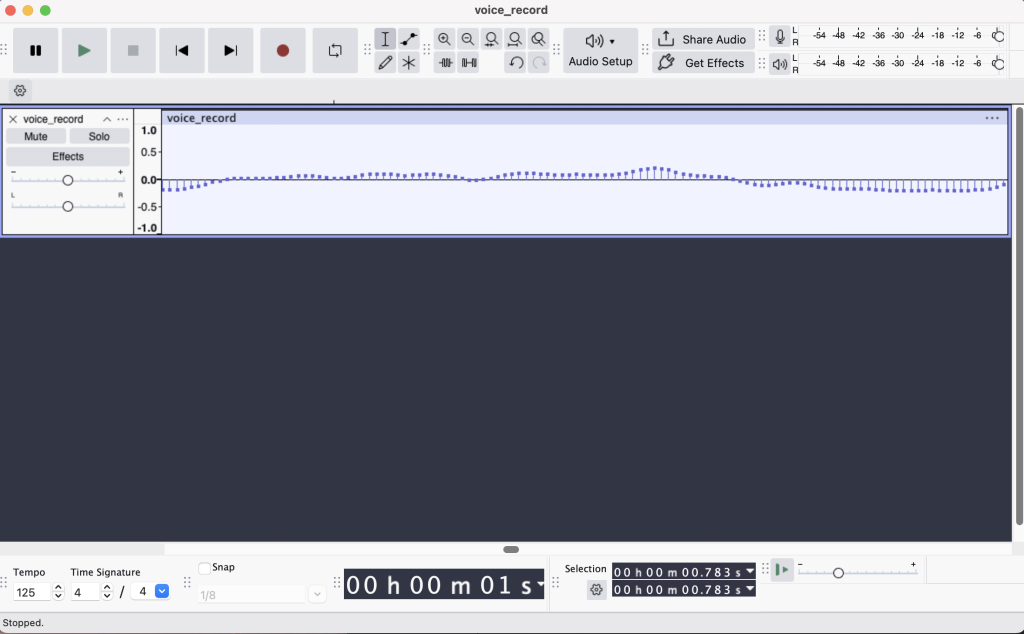Select the Envelope tool

click(x=409, y=39)
